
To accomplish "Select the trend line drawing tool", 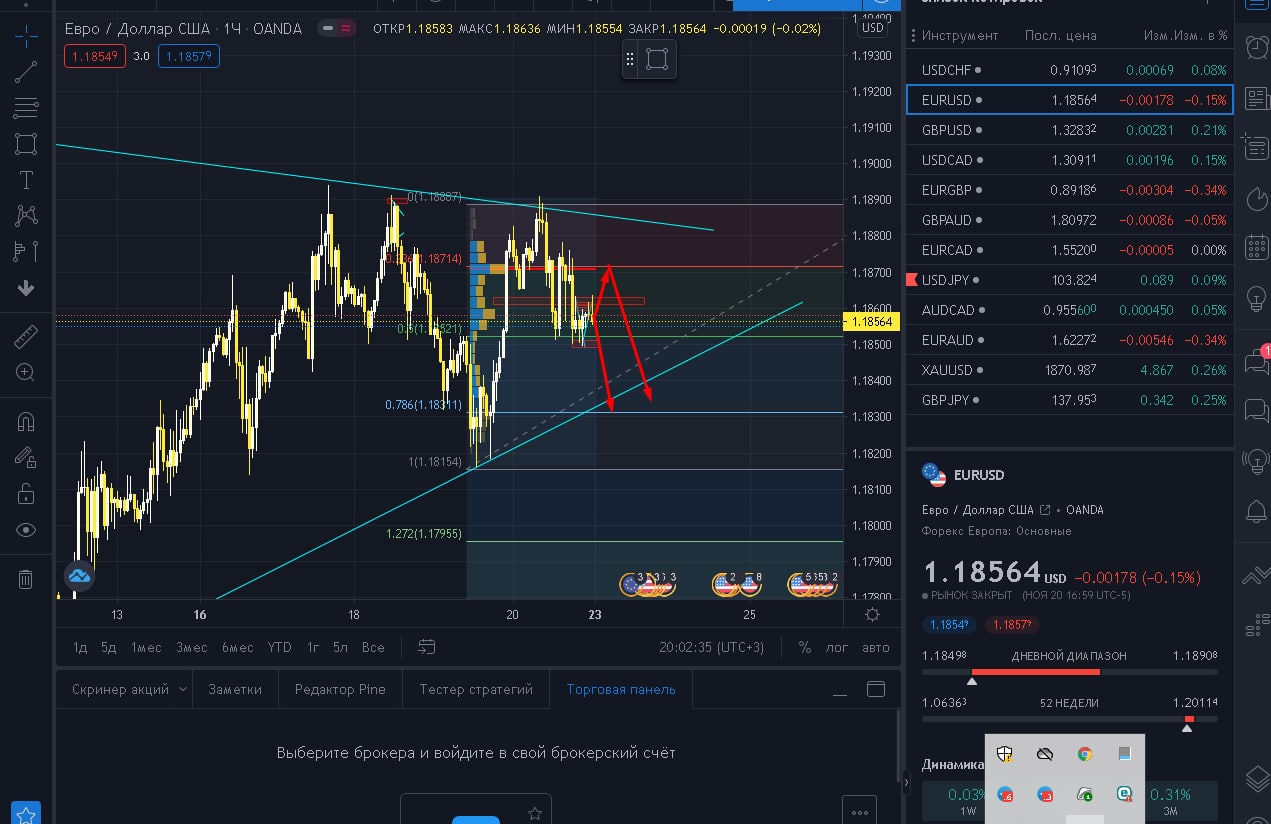I will click(26, 72).
